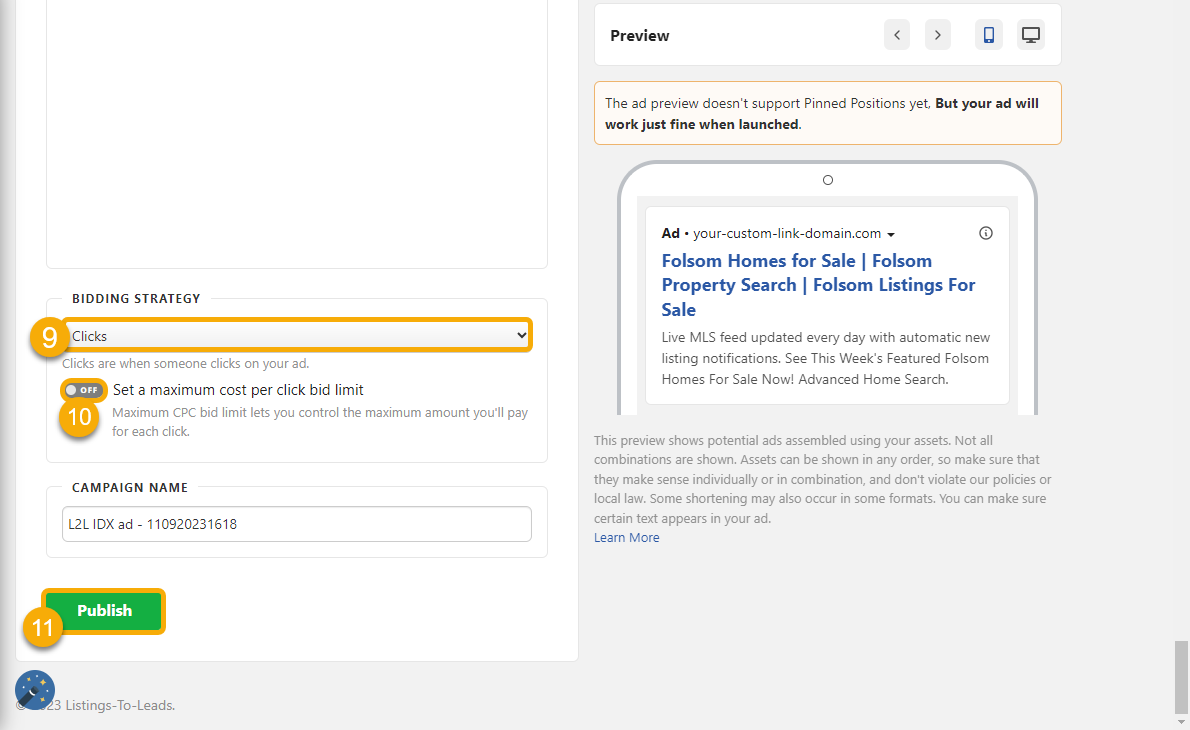
Task: Open the bidding strategy dropdown showing Clicks
Action: tap(296, 334)
